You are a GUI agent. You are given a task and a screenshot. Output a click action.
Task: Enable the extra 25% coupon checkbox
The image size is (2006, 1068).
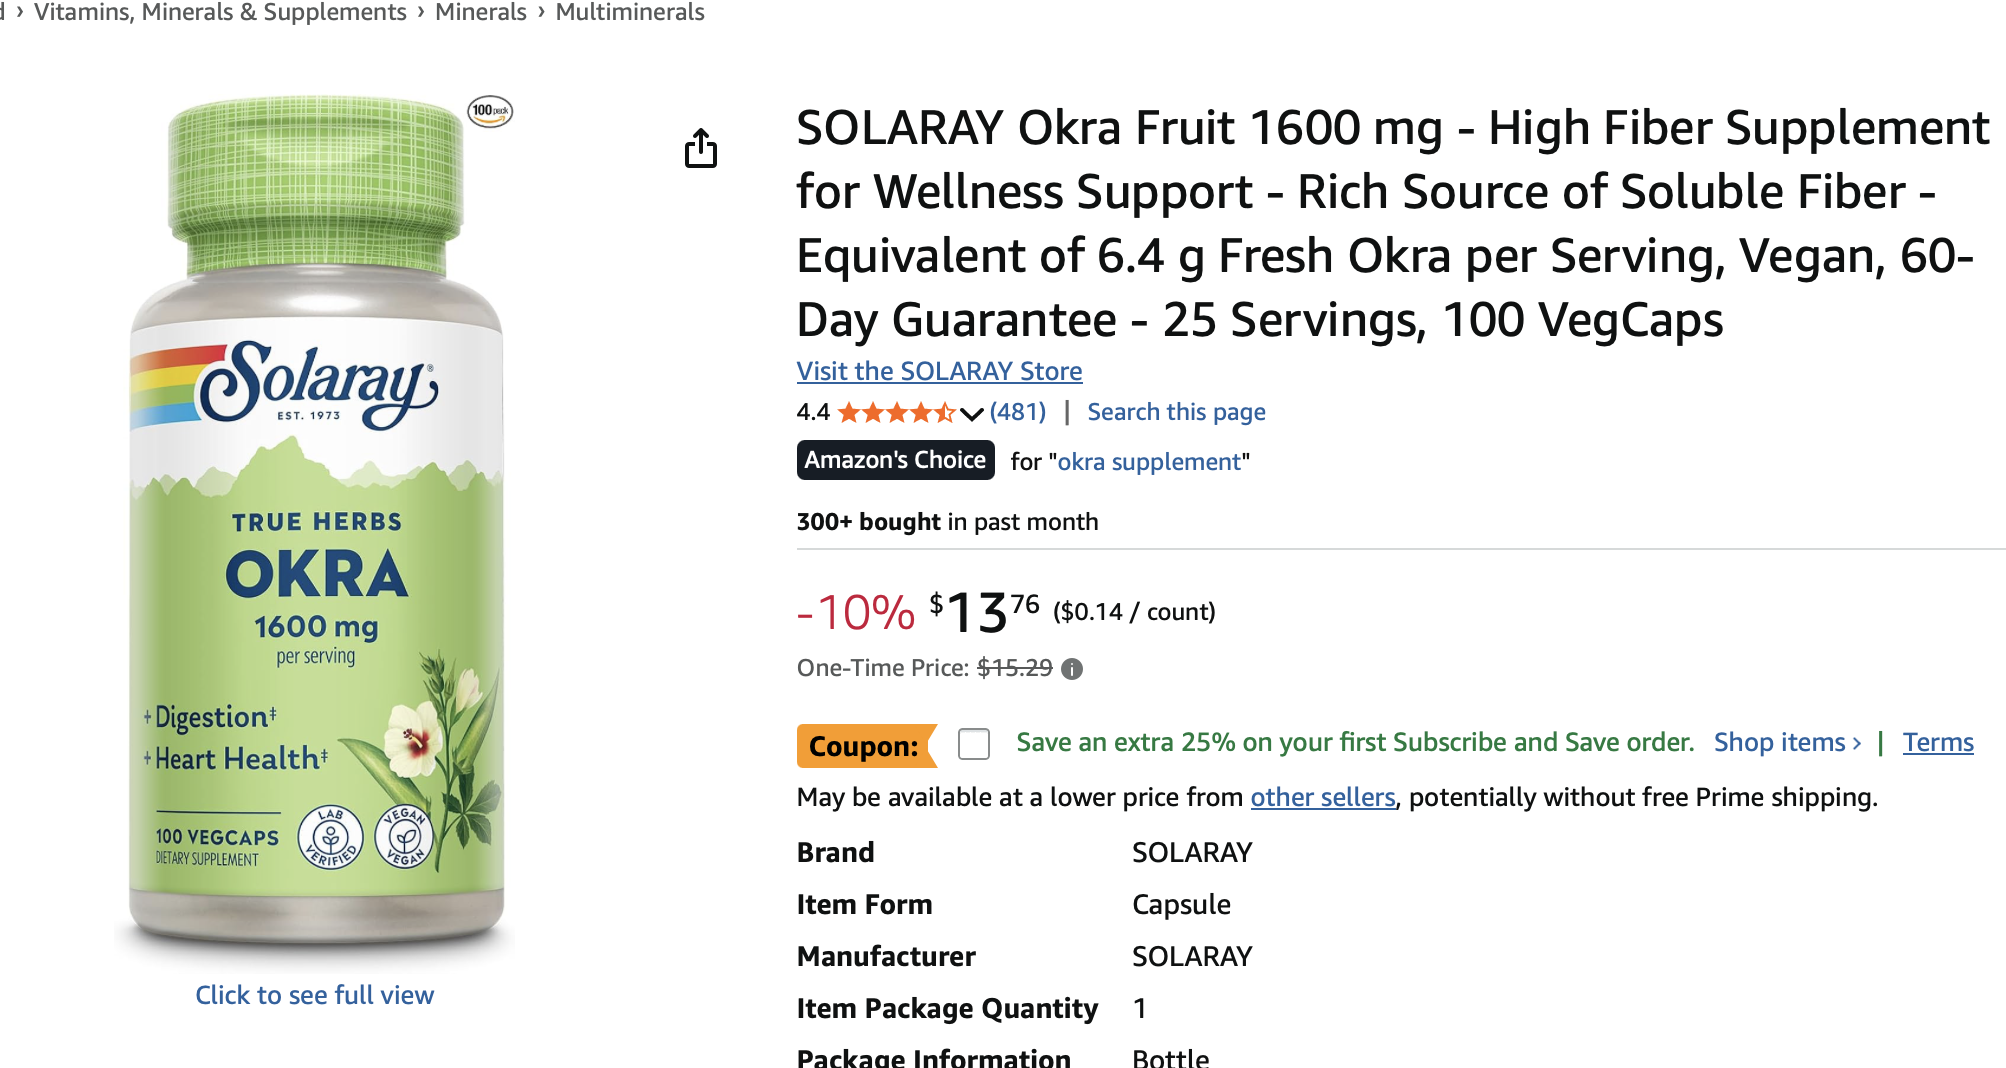click(973, 745)
